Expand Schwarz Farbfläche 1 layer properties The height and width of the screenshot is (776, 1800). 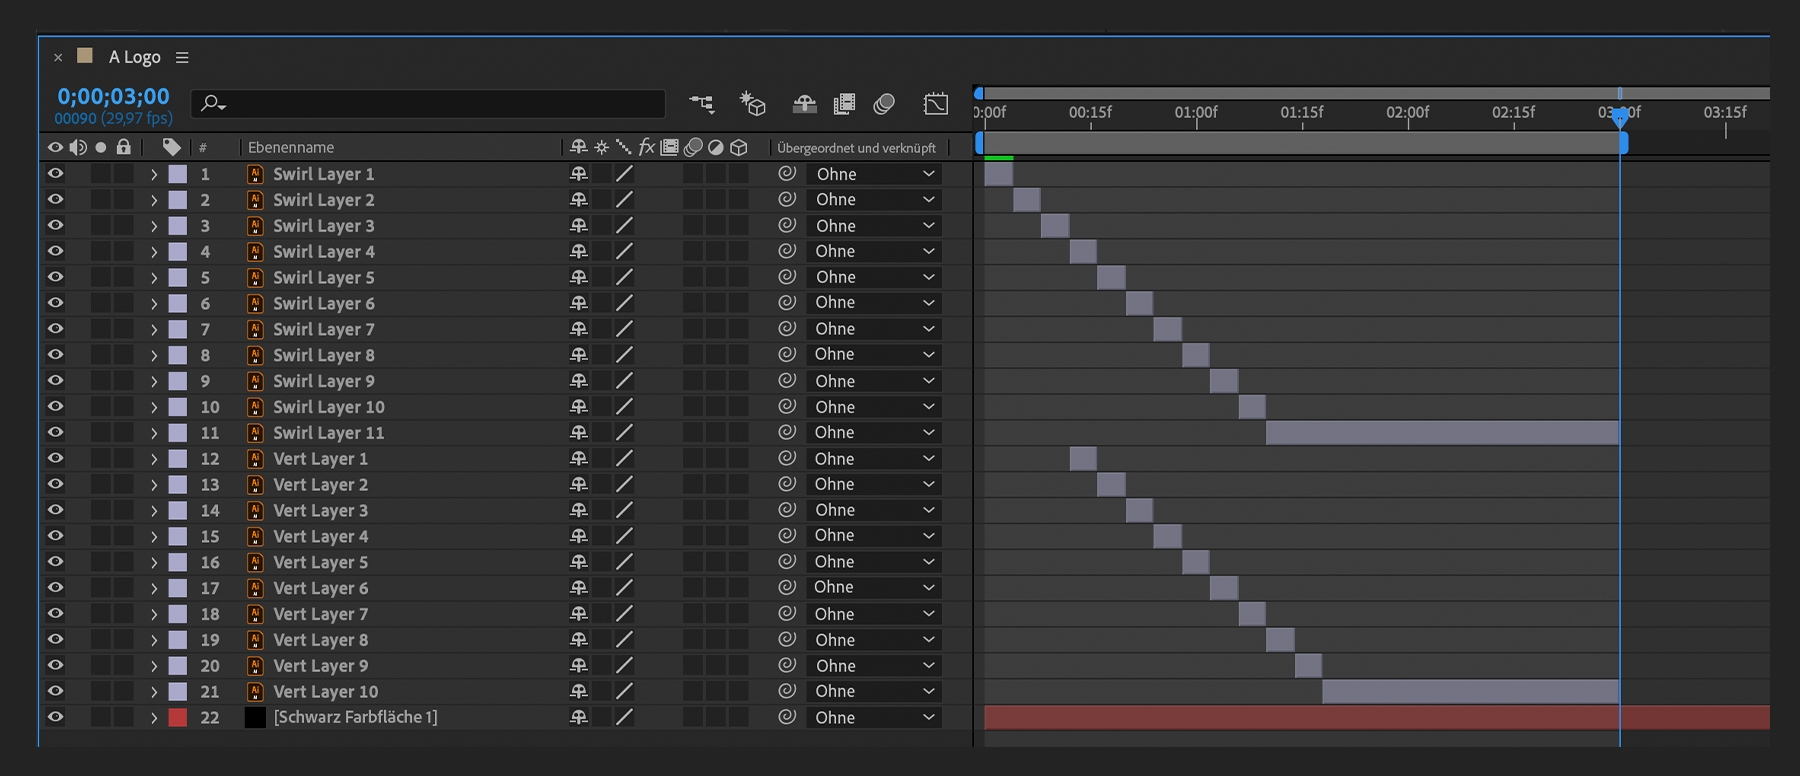coord(154,717)
